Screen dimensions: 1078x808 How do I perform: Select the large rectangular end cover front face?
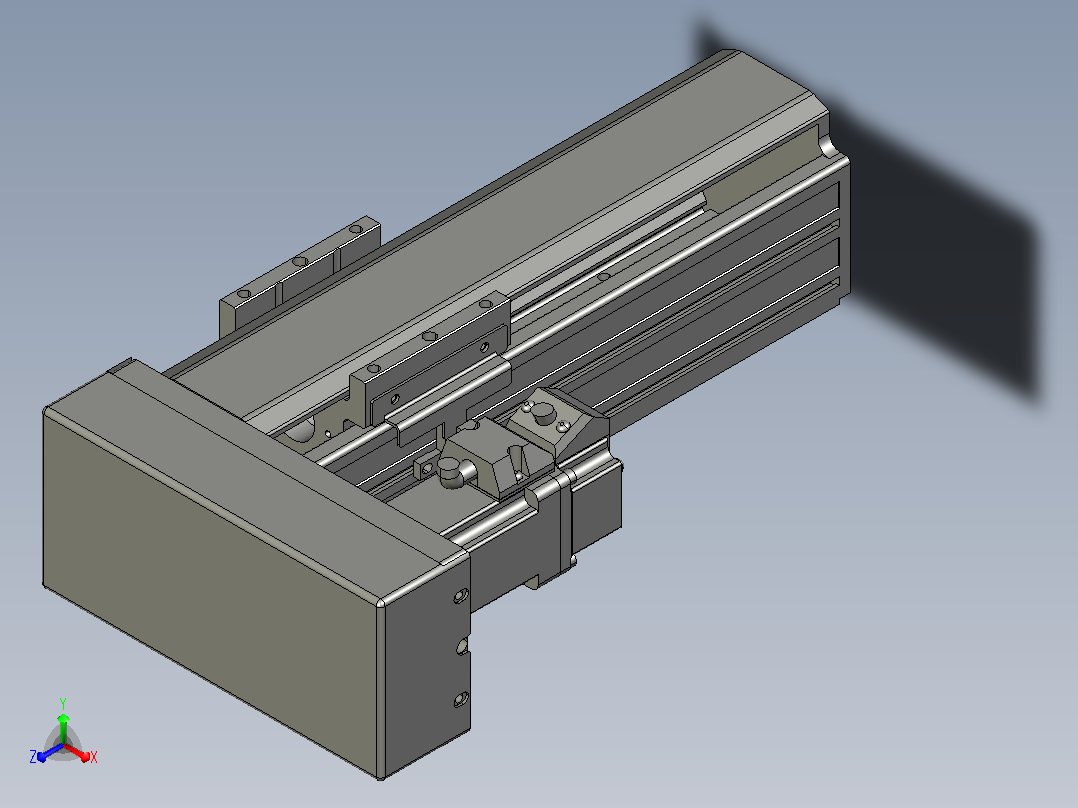[210, 593]
